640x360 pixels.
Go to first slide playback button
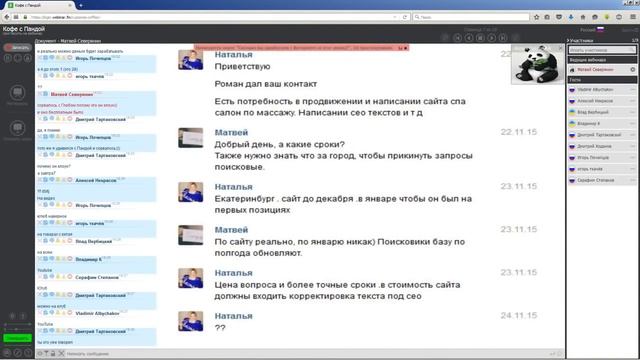click(x=458, y=38)
